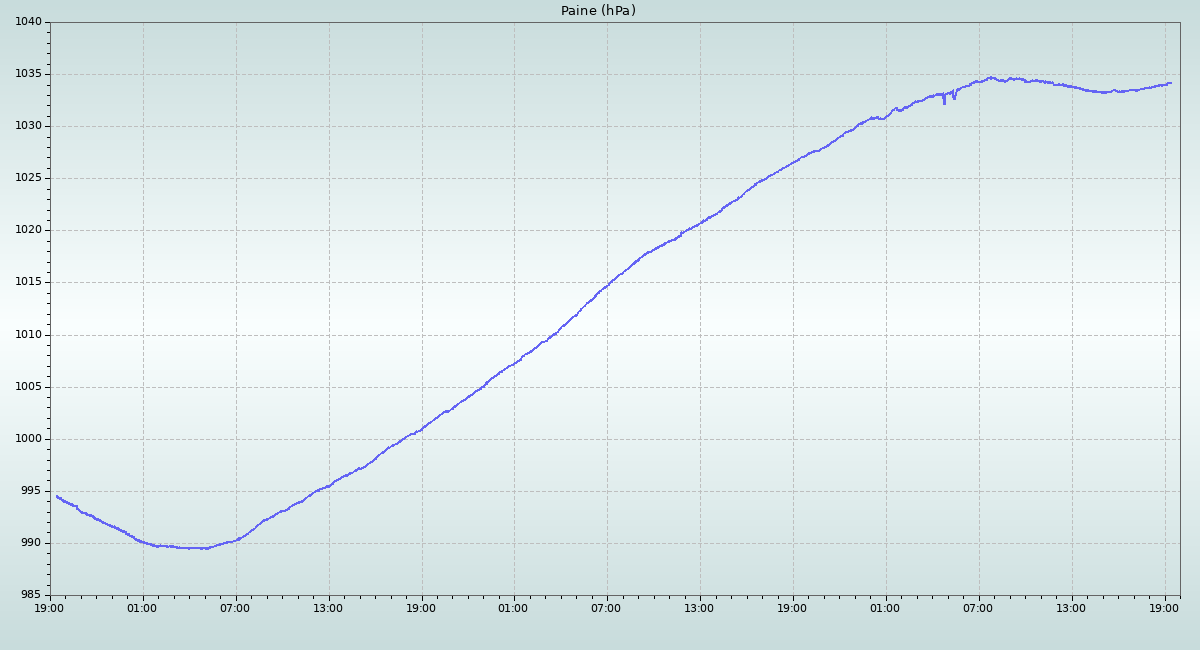The width and height of the screenshot is (1200, 650).
Task: Click the starting point of the pressure line
Action: [x=57, y=496]
